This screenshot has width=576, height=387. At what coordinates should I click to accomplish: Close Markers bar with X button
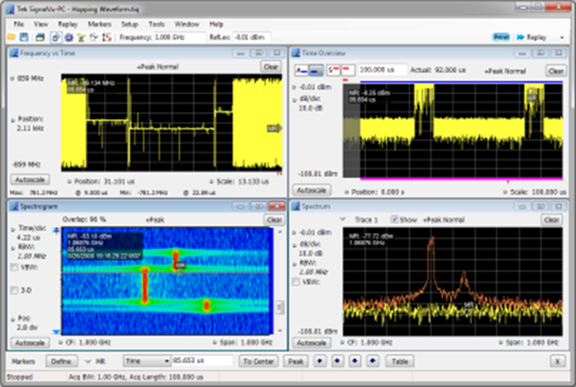558,361
